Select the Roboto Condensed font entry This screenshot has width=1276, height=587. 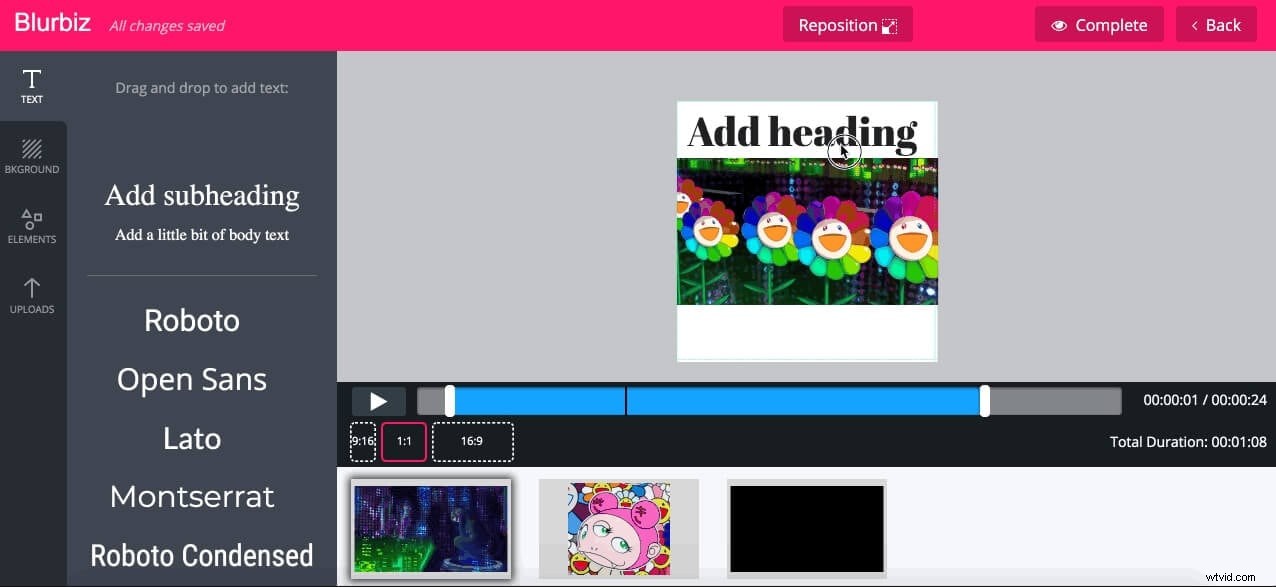click(x=201, y=555)
